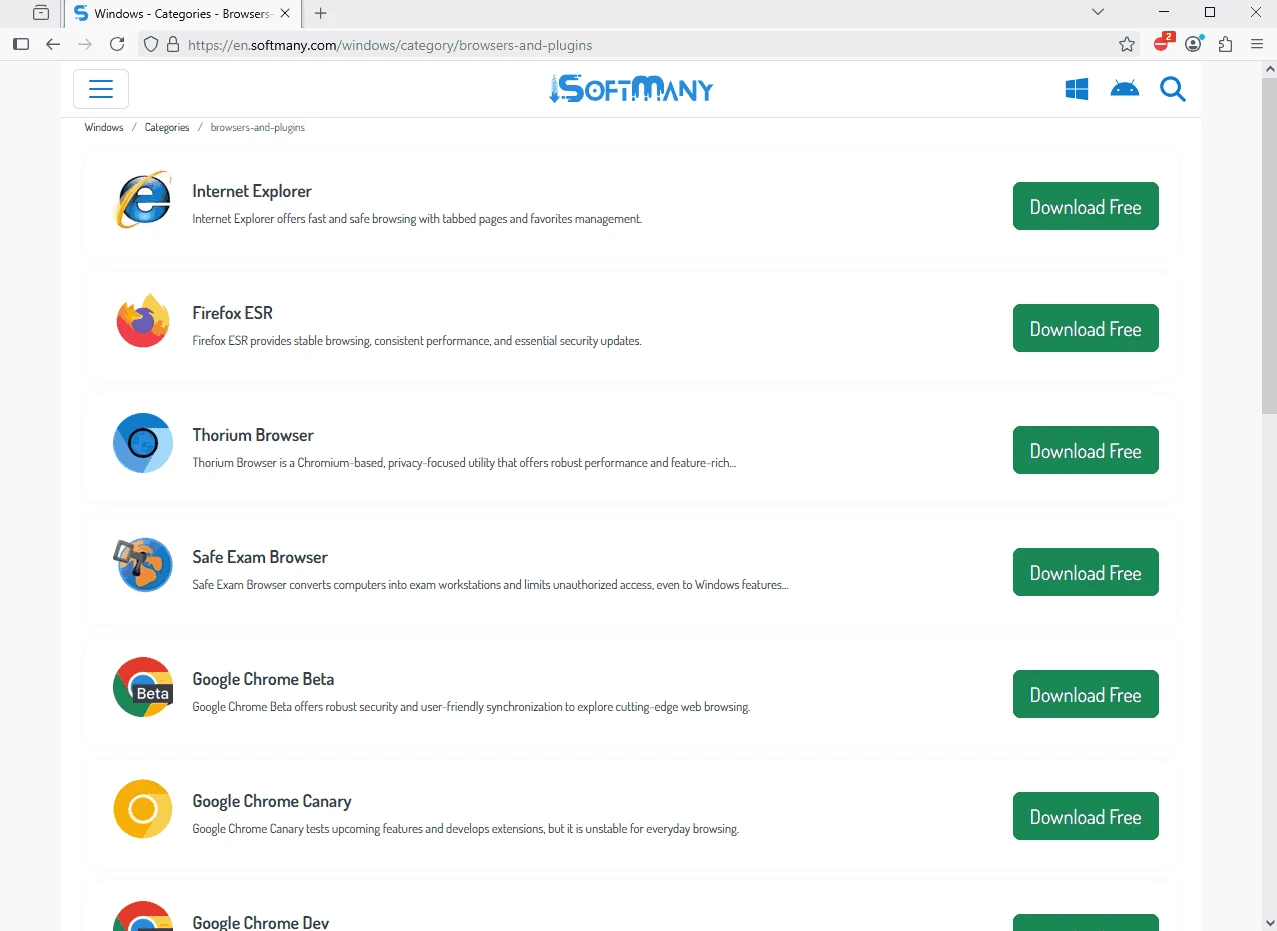The width and height of the screenshot is (1277, 931).
Task: Download Free button for Firefox ESR
Action: click(1086, 328)
